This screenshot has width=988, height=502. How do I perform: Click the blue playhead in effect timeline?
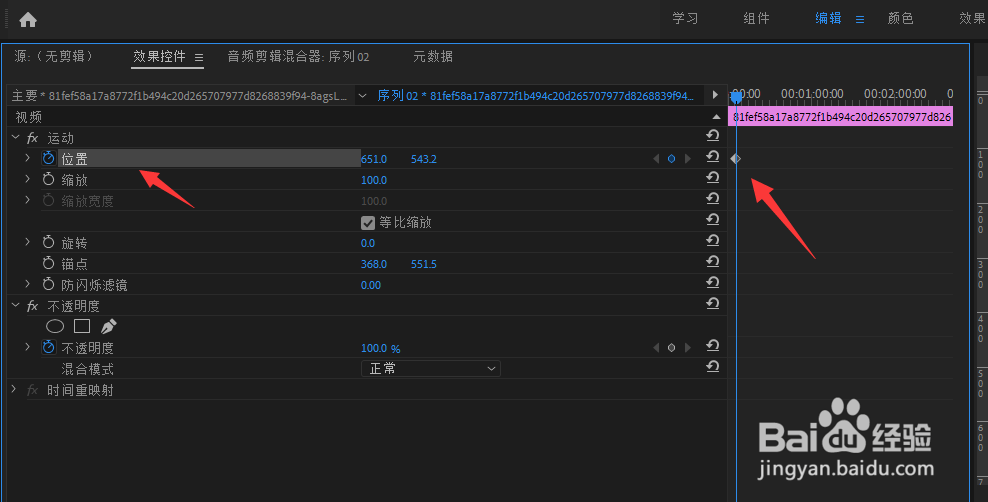point(736,97)
